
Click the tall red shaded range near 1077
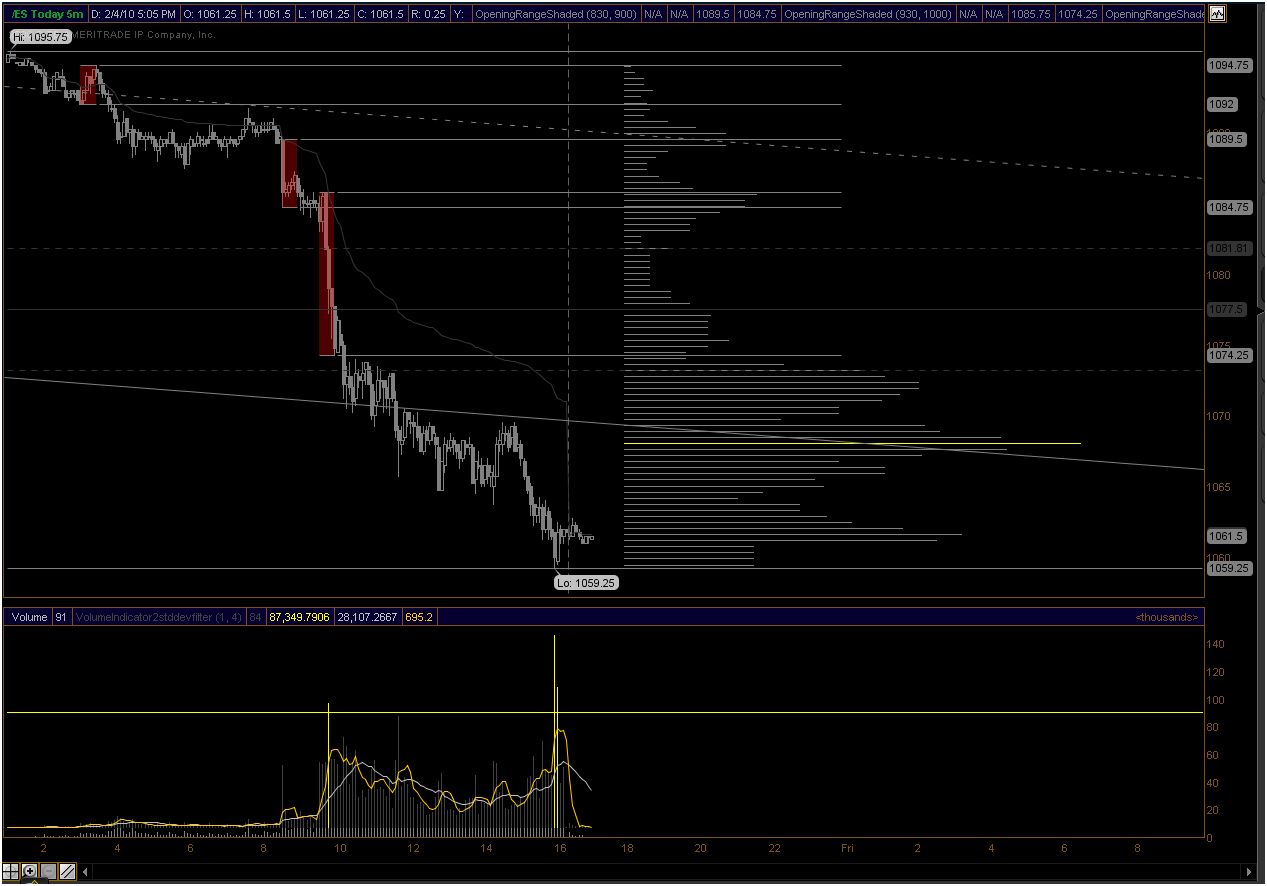[x=326, y=275]
